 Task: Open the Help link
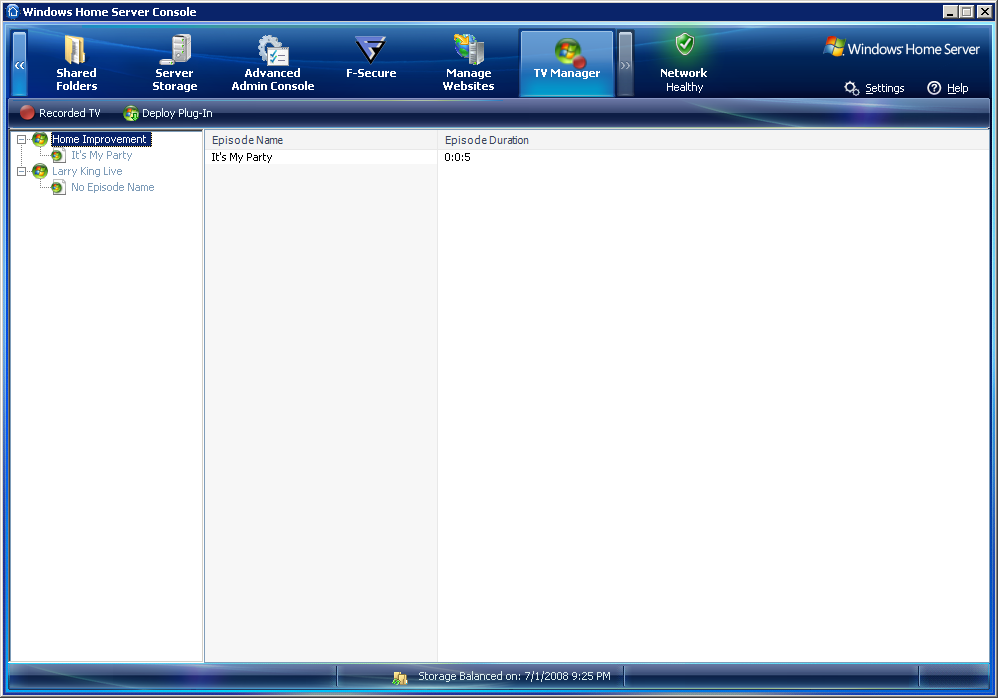tap(957, 88)
